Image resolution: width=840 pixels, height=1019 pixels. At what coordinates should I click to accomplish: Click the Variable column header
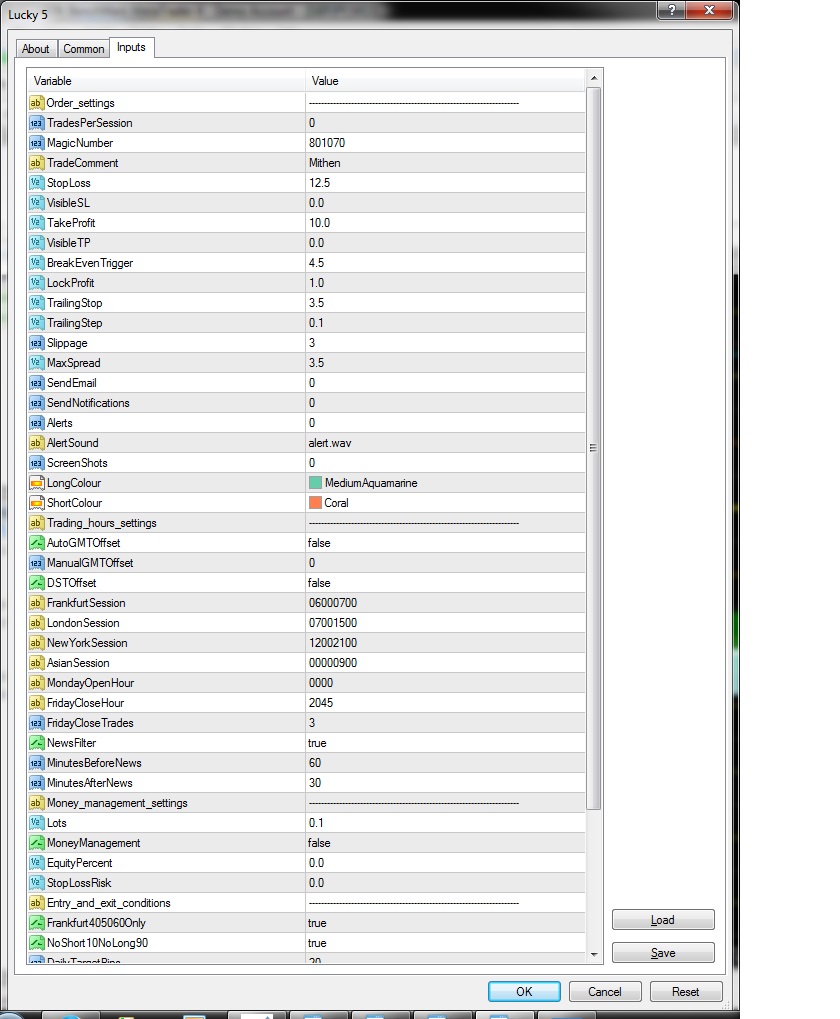pos(166,81)
